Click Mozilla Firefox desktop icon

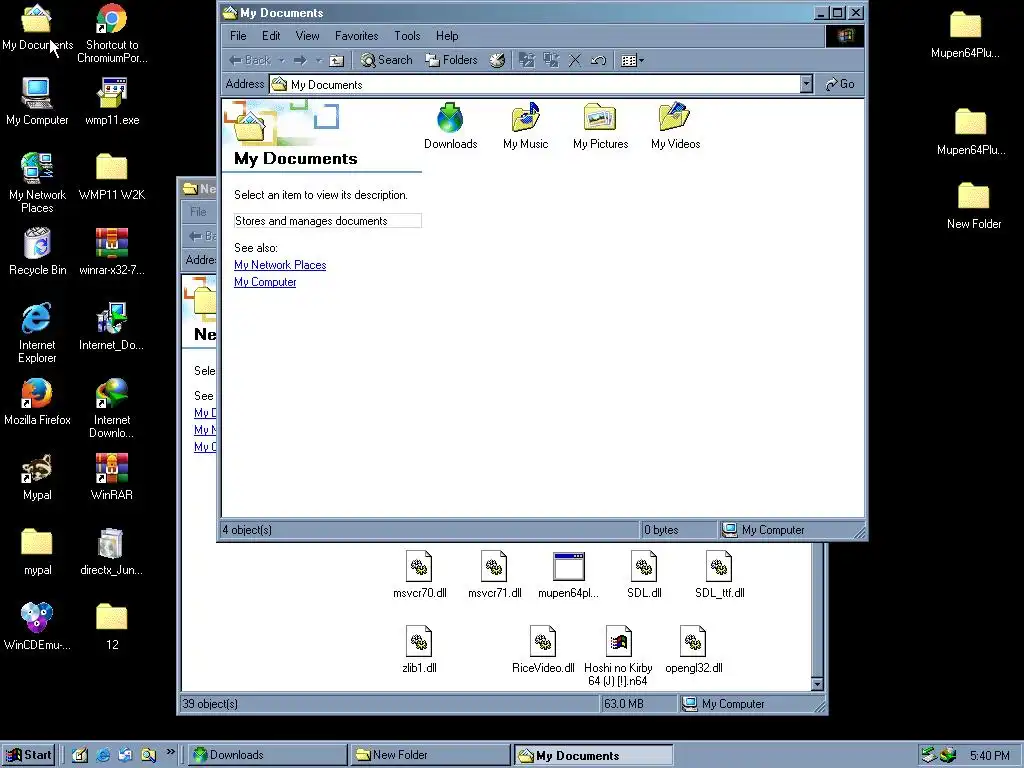tap(37, 402)
